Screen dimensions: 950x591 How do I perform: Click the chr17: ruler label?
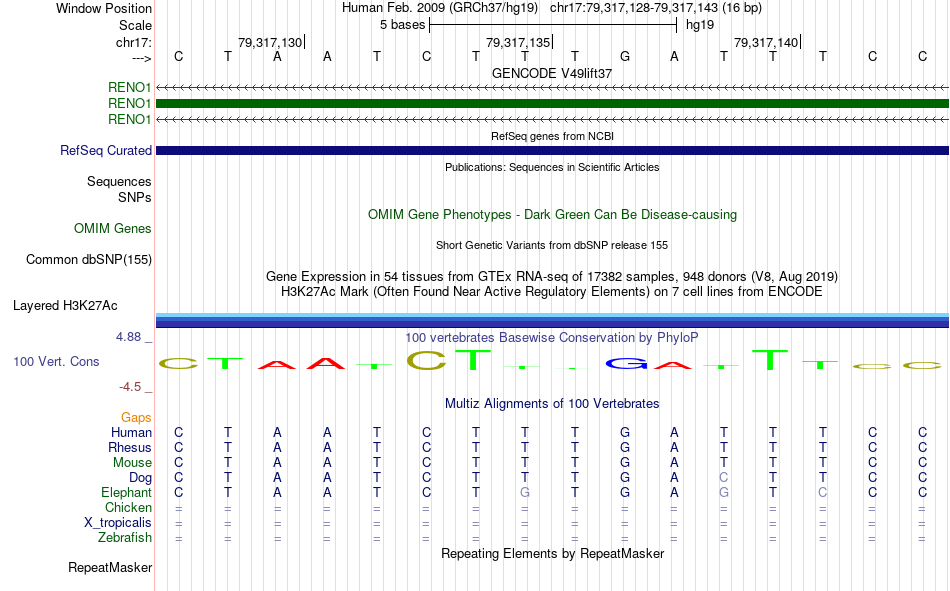coord(133,42)
